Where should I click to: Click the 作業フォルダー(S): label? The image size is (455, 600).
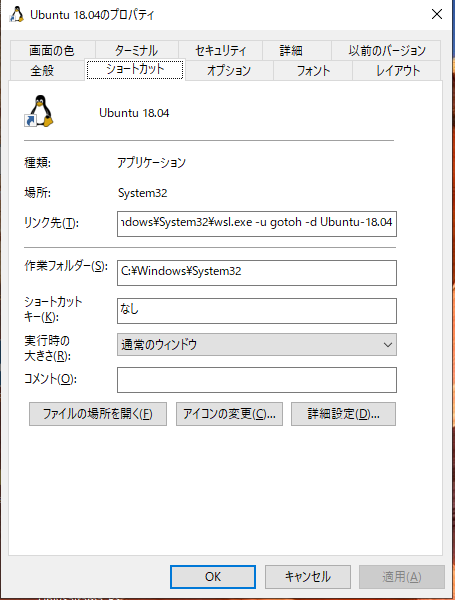pos(66,266)
